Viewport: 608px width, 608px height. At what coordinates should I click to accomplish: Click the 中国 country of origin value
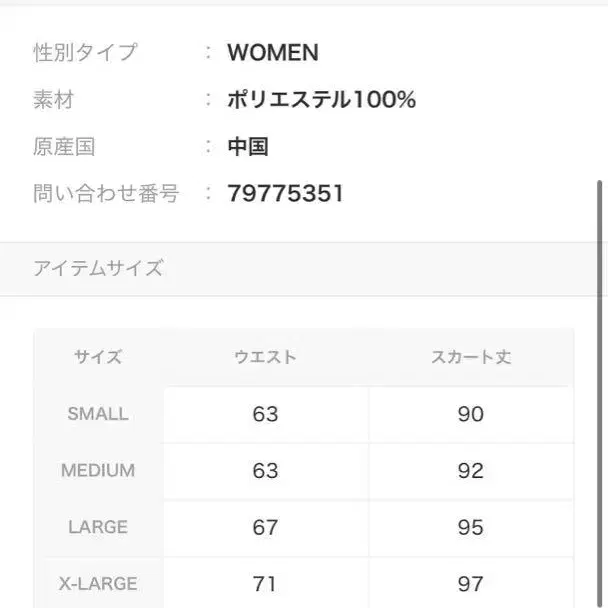(248, 147)
